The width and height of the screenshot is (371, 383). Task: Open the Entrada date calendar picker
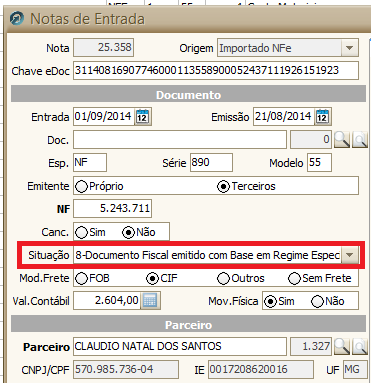143,117
